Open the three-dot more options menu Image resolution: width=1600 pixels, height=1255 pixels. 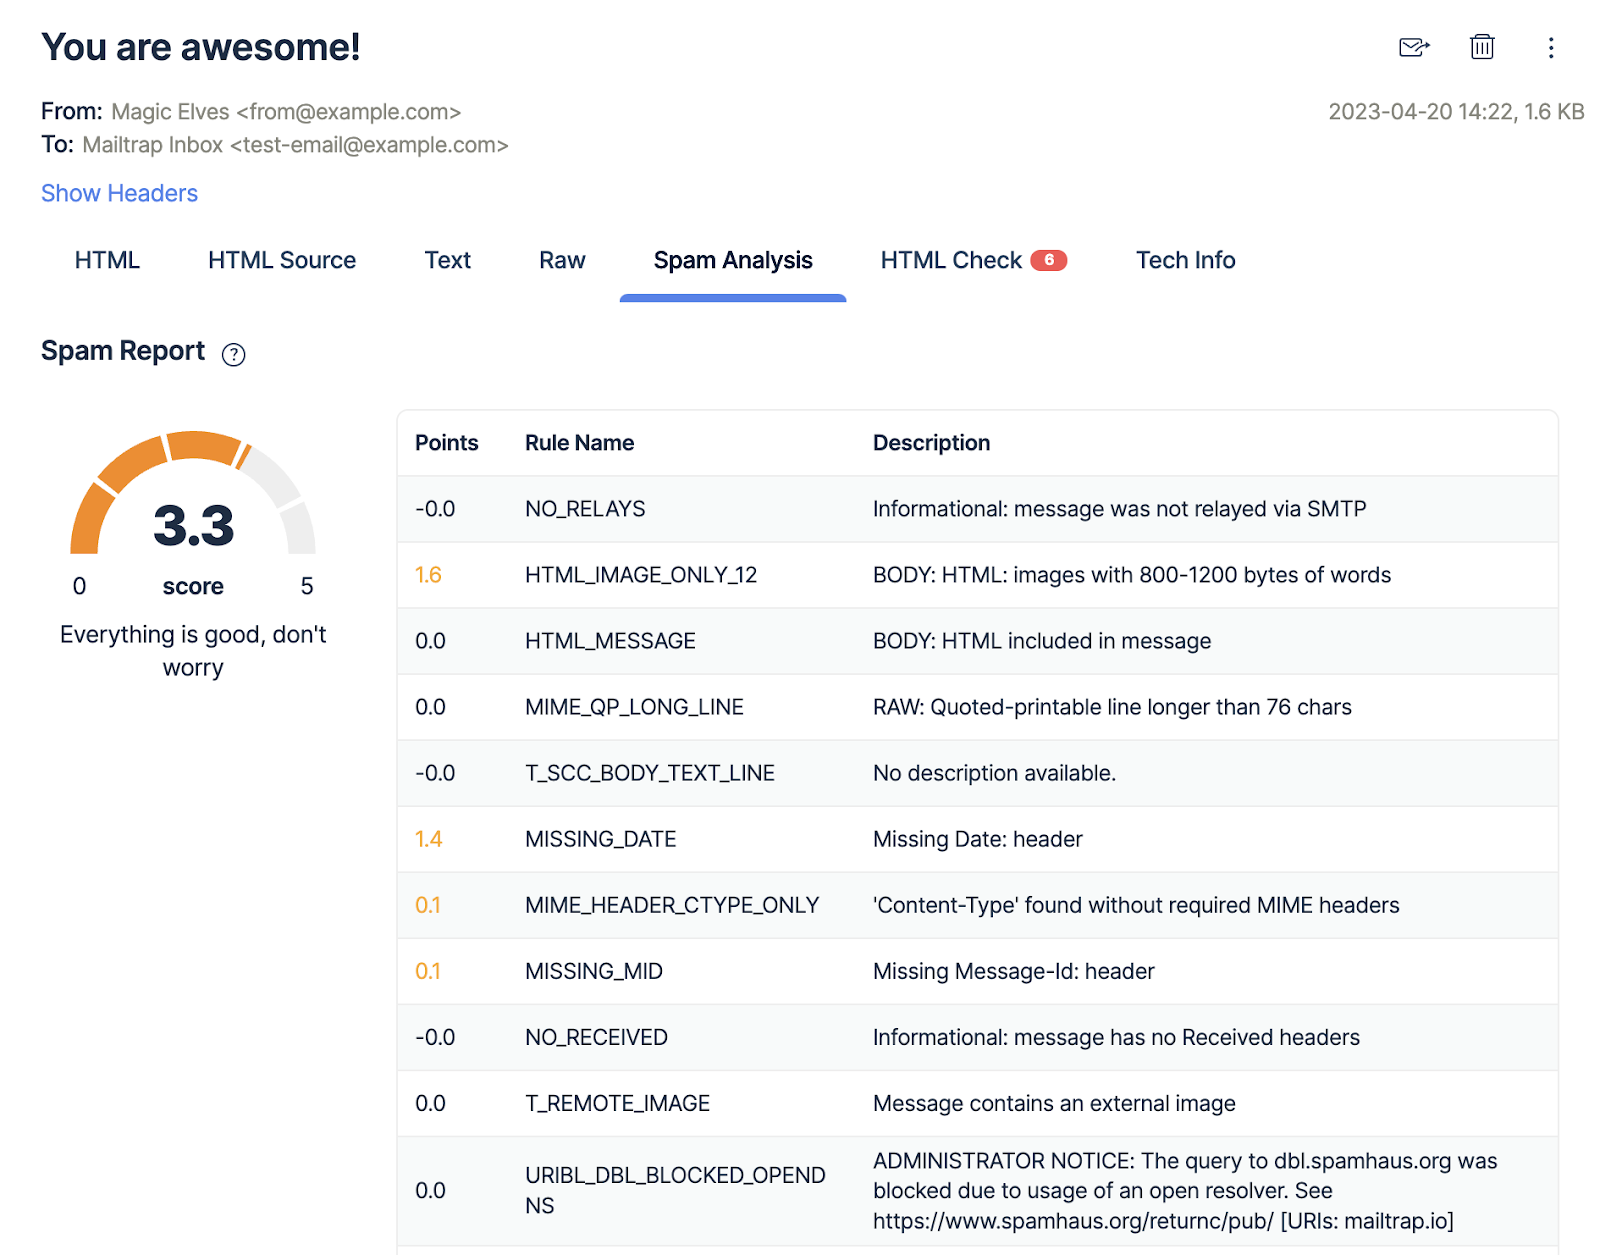(x=1551, y=48)
